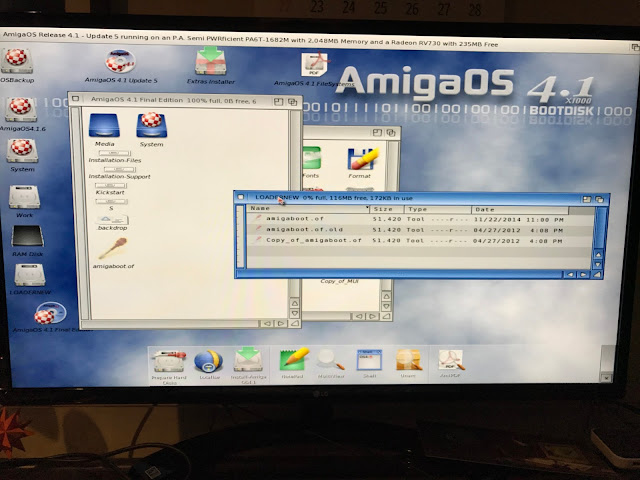The width and height of the screenshot is (640, 480).
Task: Select the RAM Disk icon
Action: 27,236
